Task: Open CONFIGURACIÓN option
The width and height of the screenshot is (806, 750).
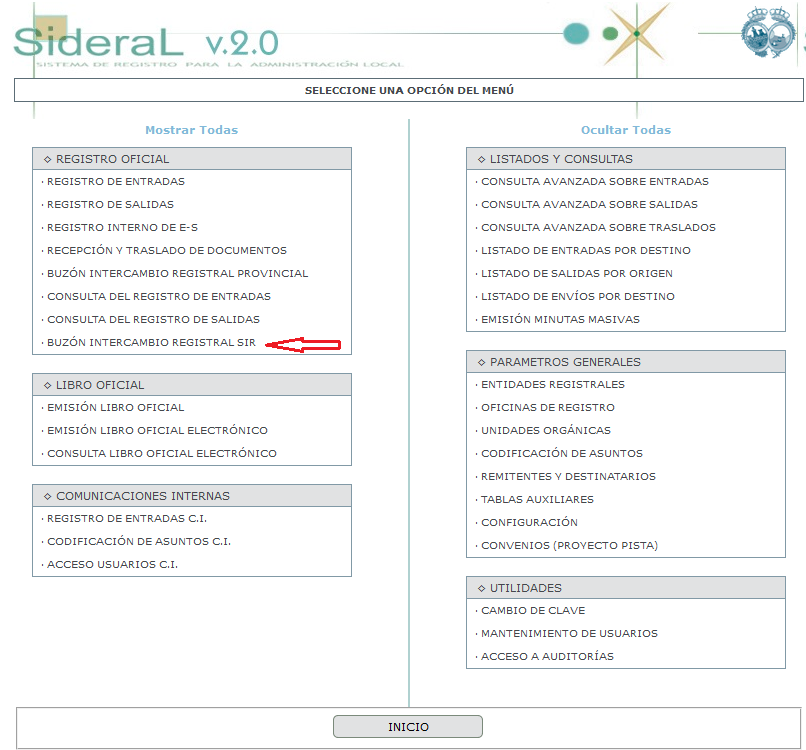Action: [529, 522]
